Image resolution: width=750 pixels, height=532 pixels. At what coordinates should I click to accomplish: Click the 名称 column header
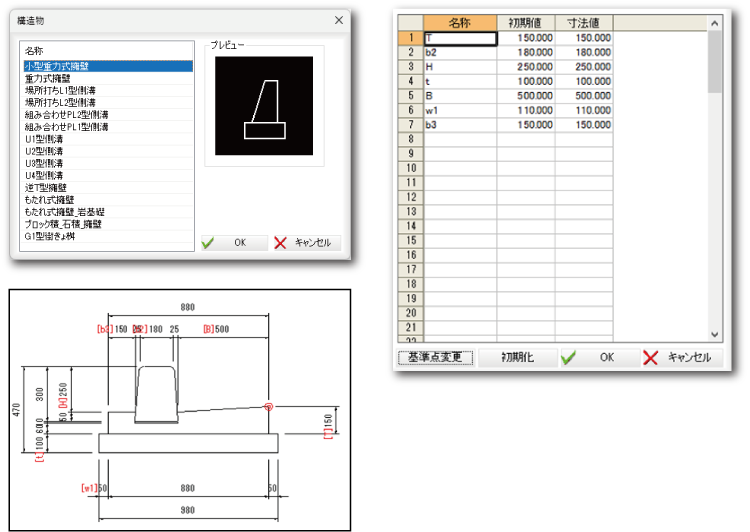(x=460, y=22)
